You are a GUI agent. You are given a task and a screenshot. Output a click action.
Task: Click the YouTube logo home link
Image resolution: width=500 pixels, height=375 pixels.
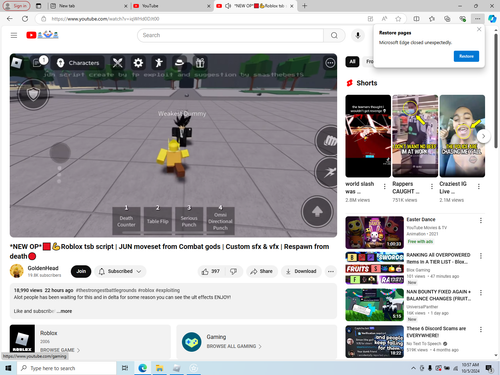[x=42, y=35]
